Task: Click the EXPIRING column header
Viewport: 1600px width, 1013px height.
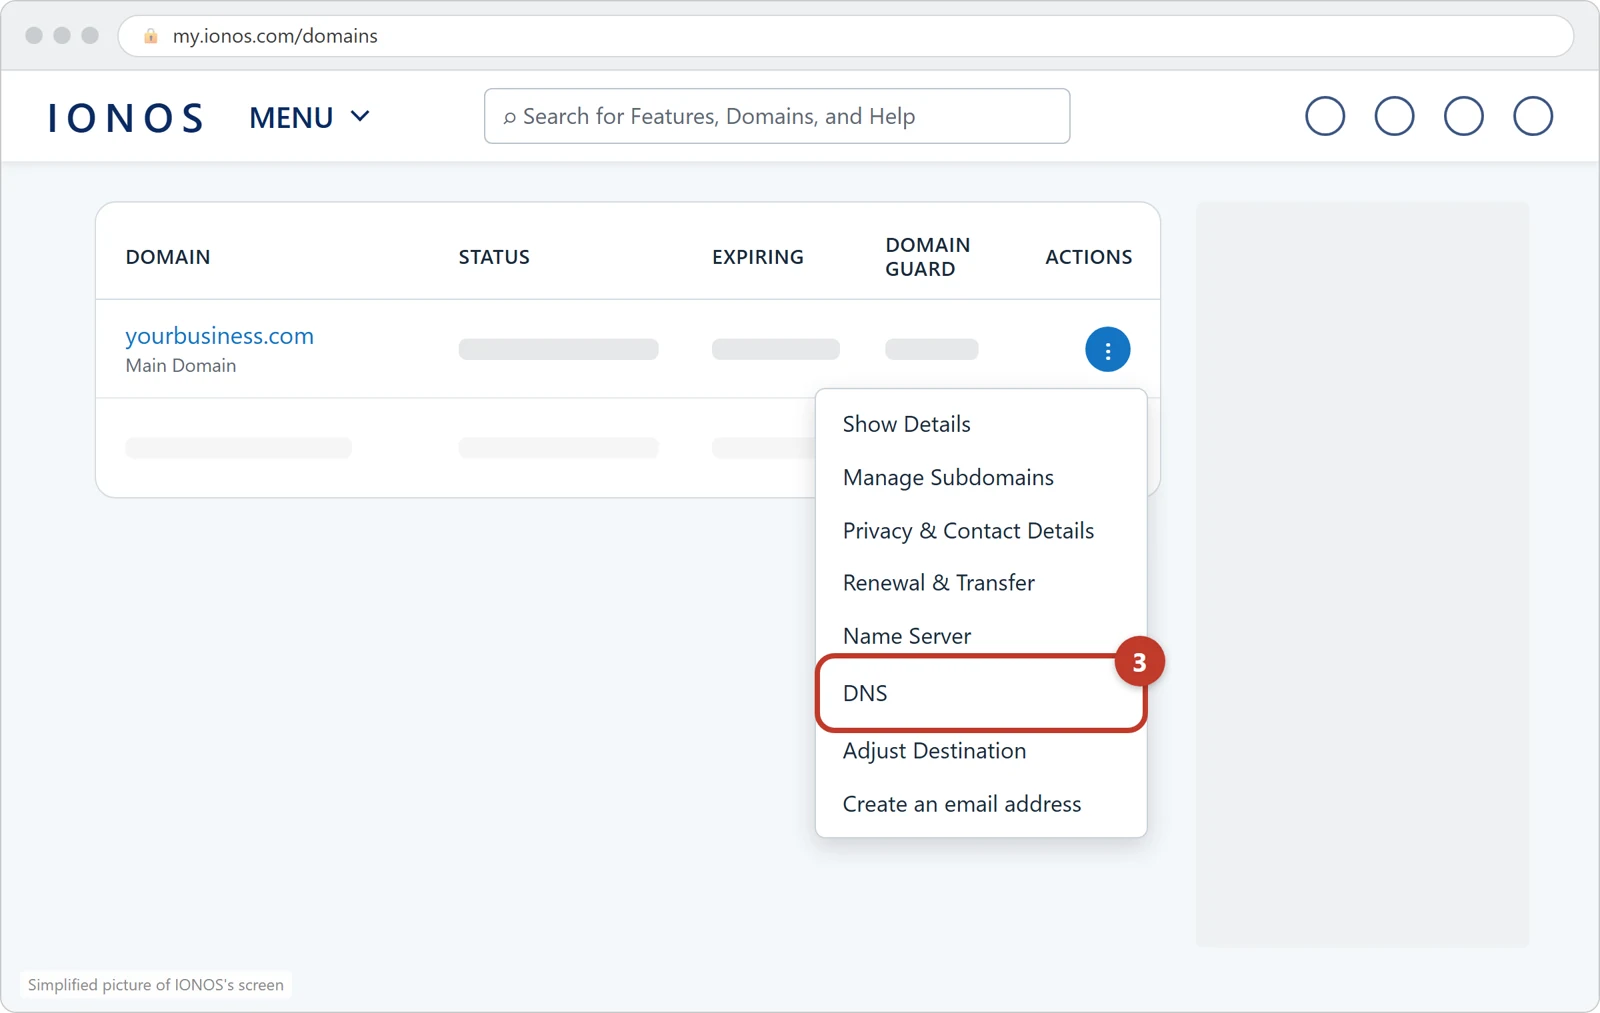Action: tap(757, 257)
